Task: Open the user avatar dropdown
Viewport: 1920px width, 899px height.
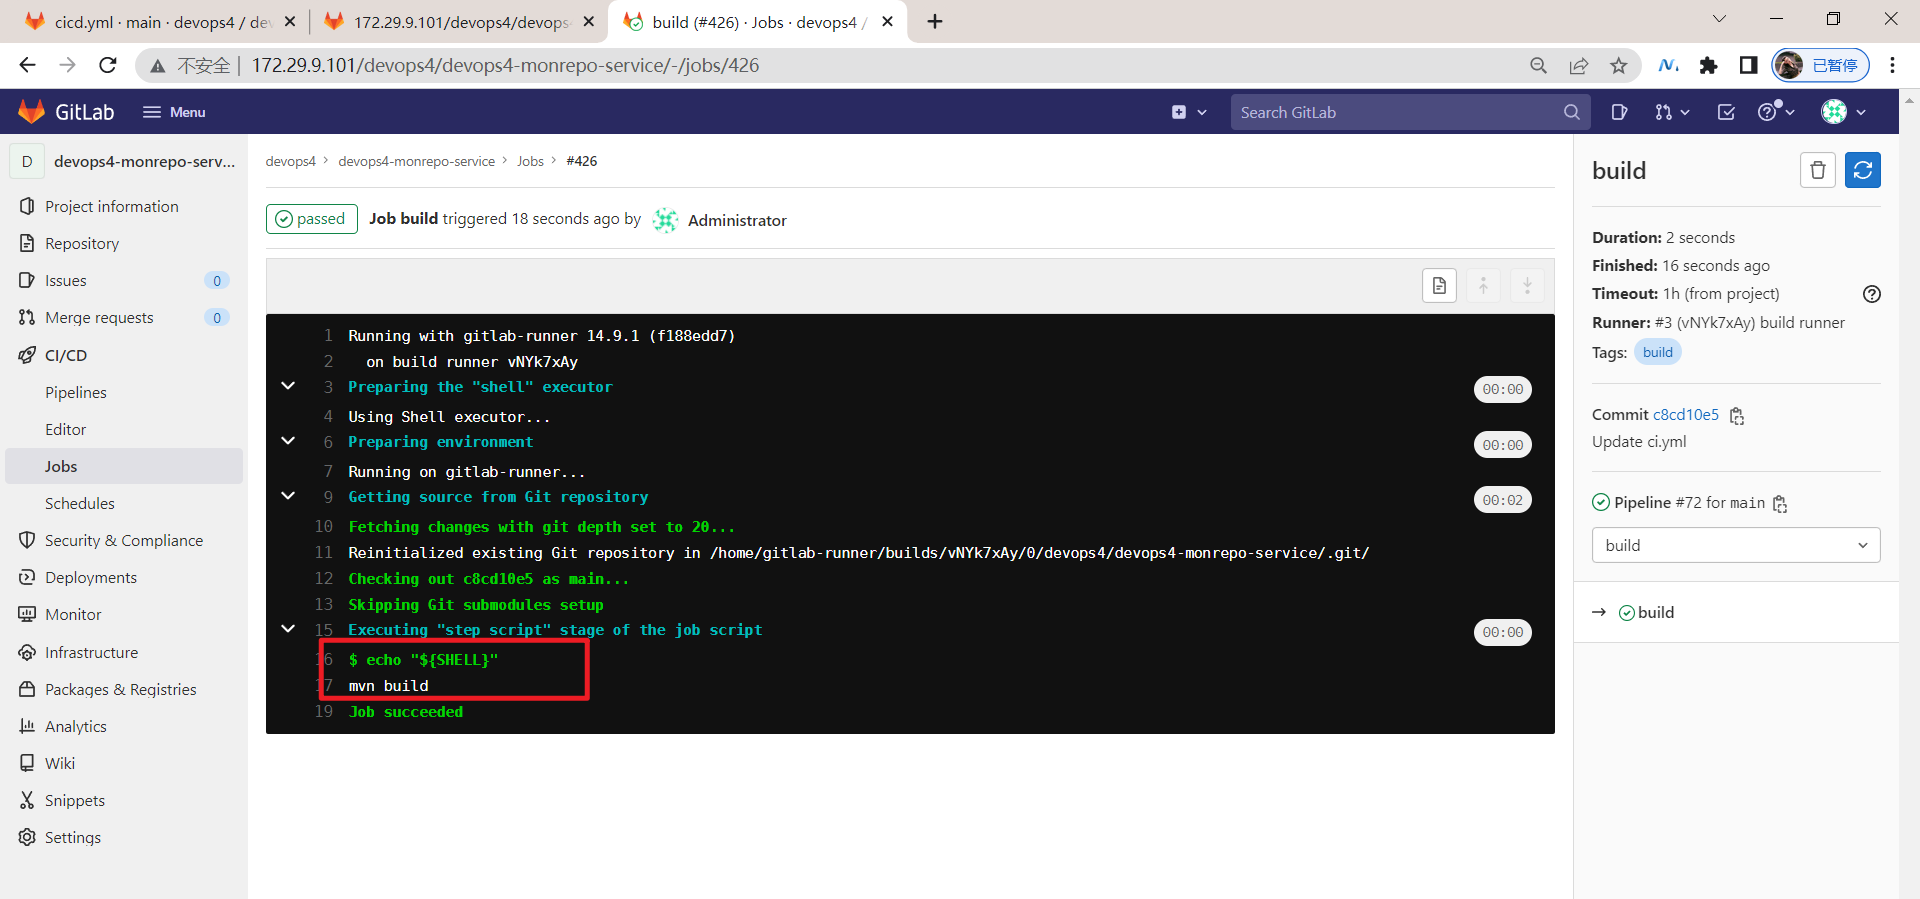Action: [1843, 112]
